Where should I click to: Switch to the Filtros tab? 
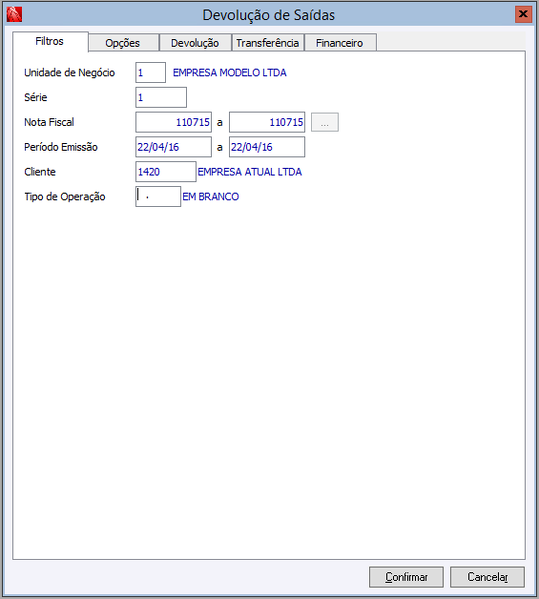point(50,41)
